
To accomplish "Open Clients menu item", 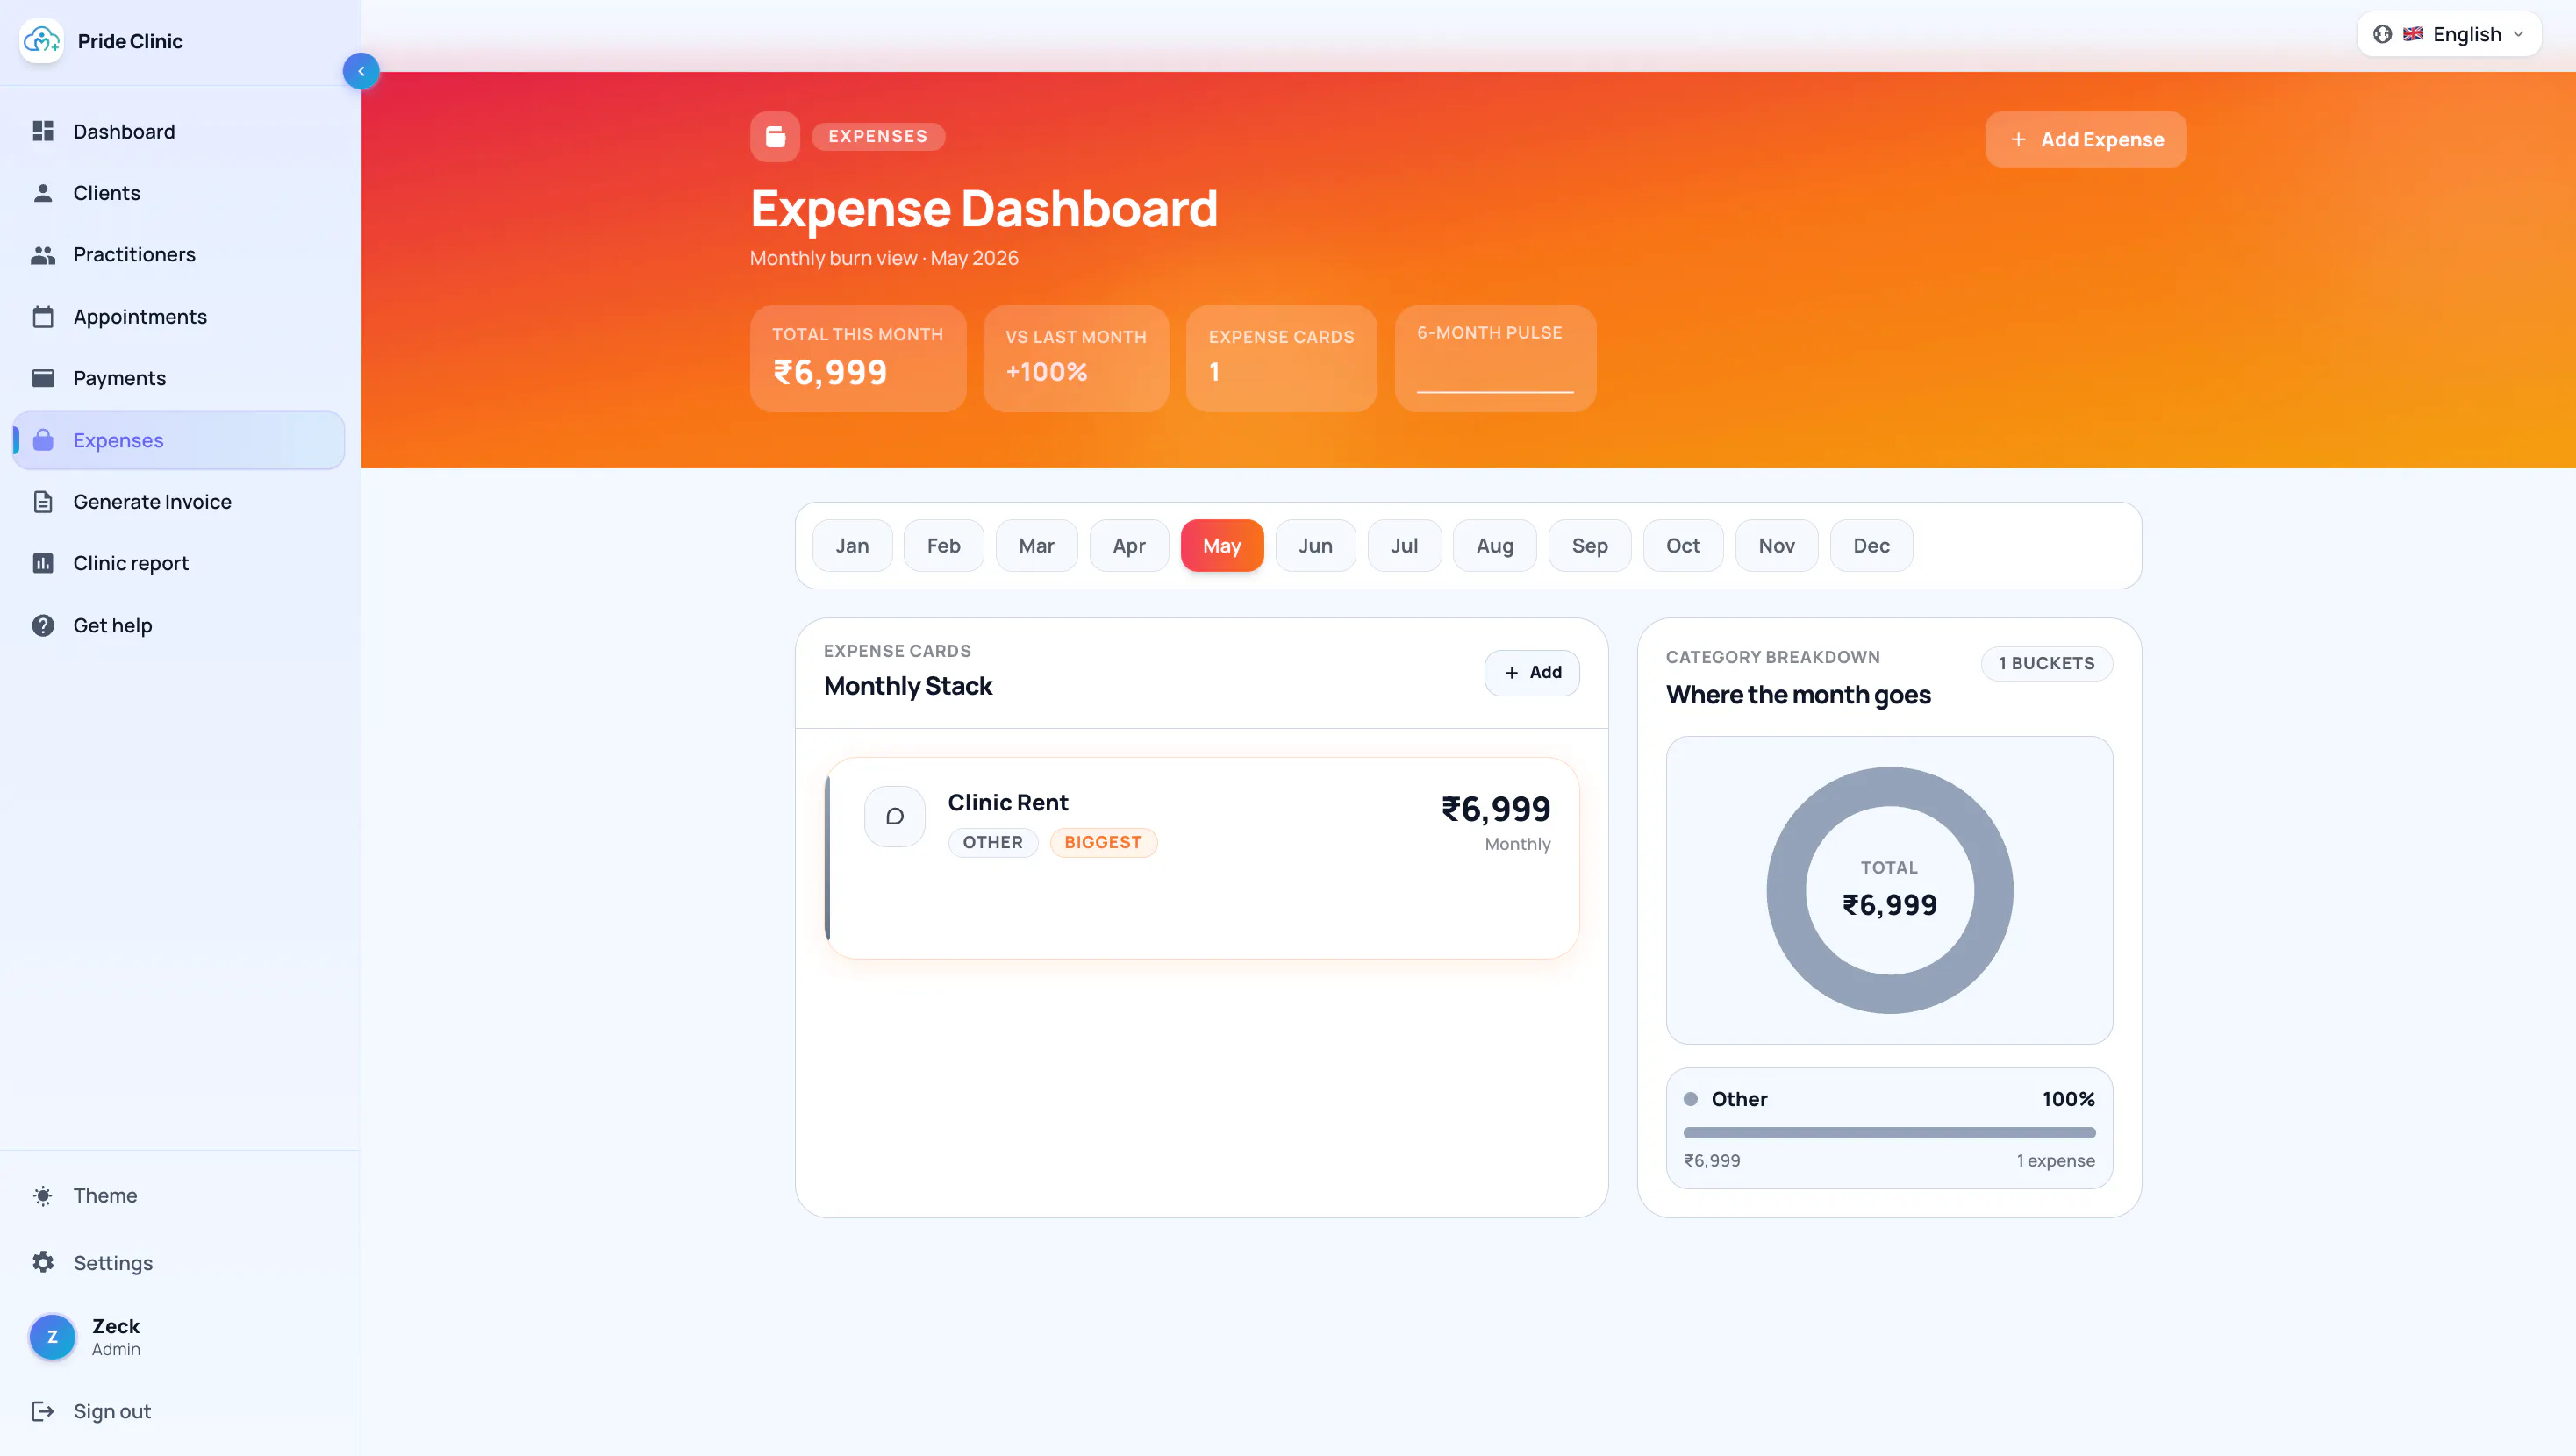I will (x=180, y=193).
